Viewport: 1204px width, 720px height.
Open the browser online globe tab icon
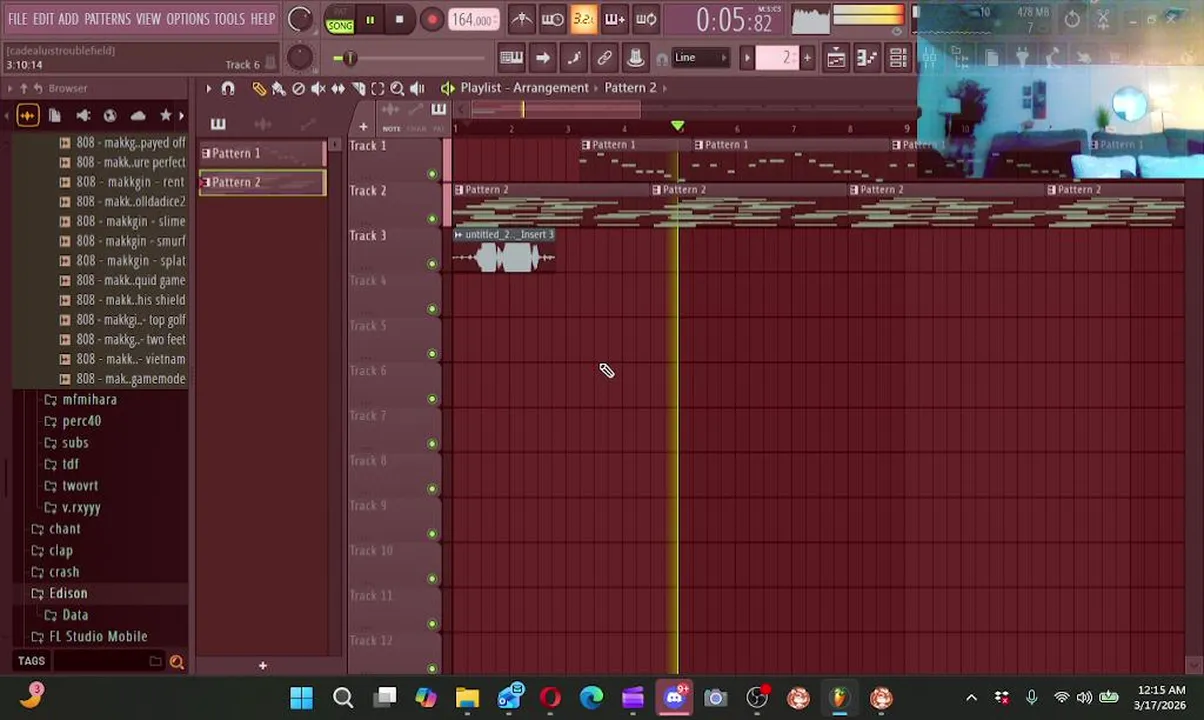tap(110, 116)
